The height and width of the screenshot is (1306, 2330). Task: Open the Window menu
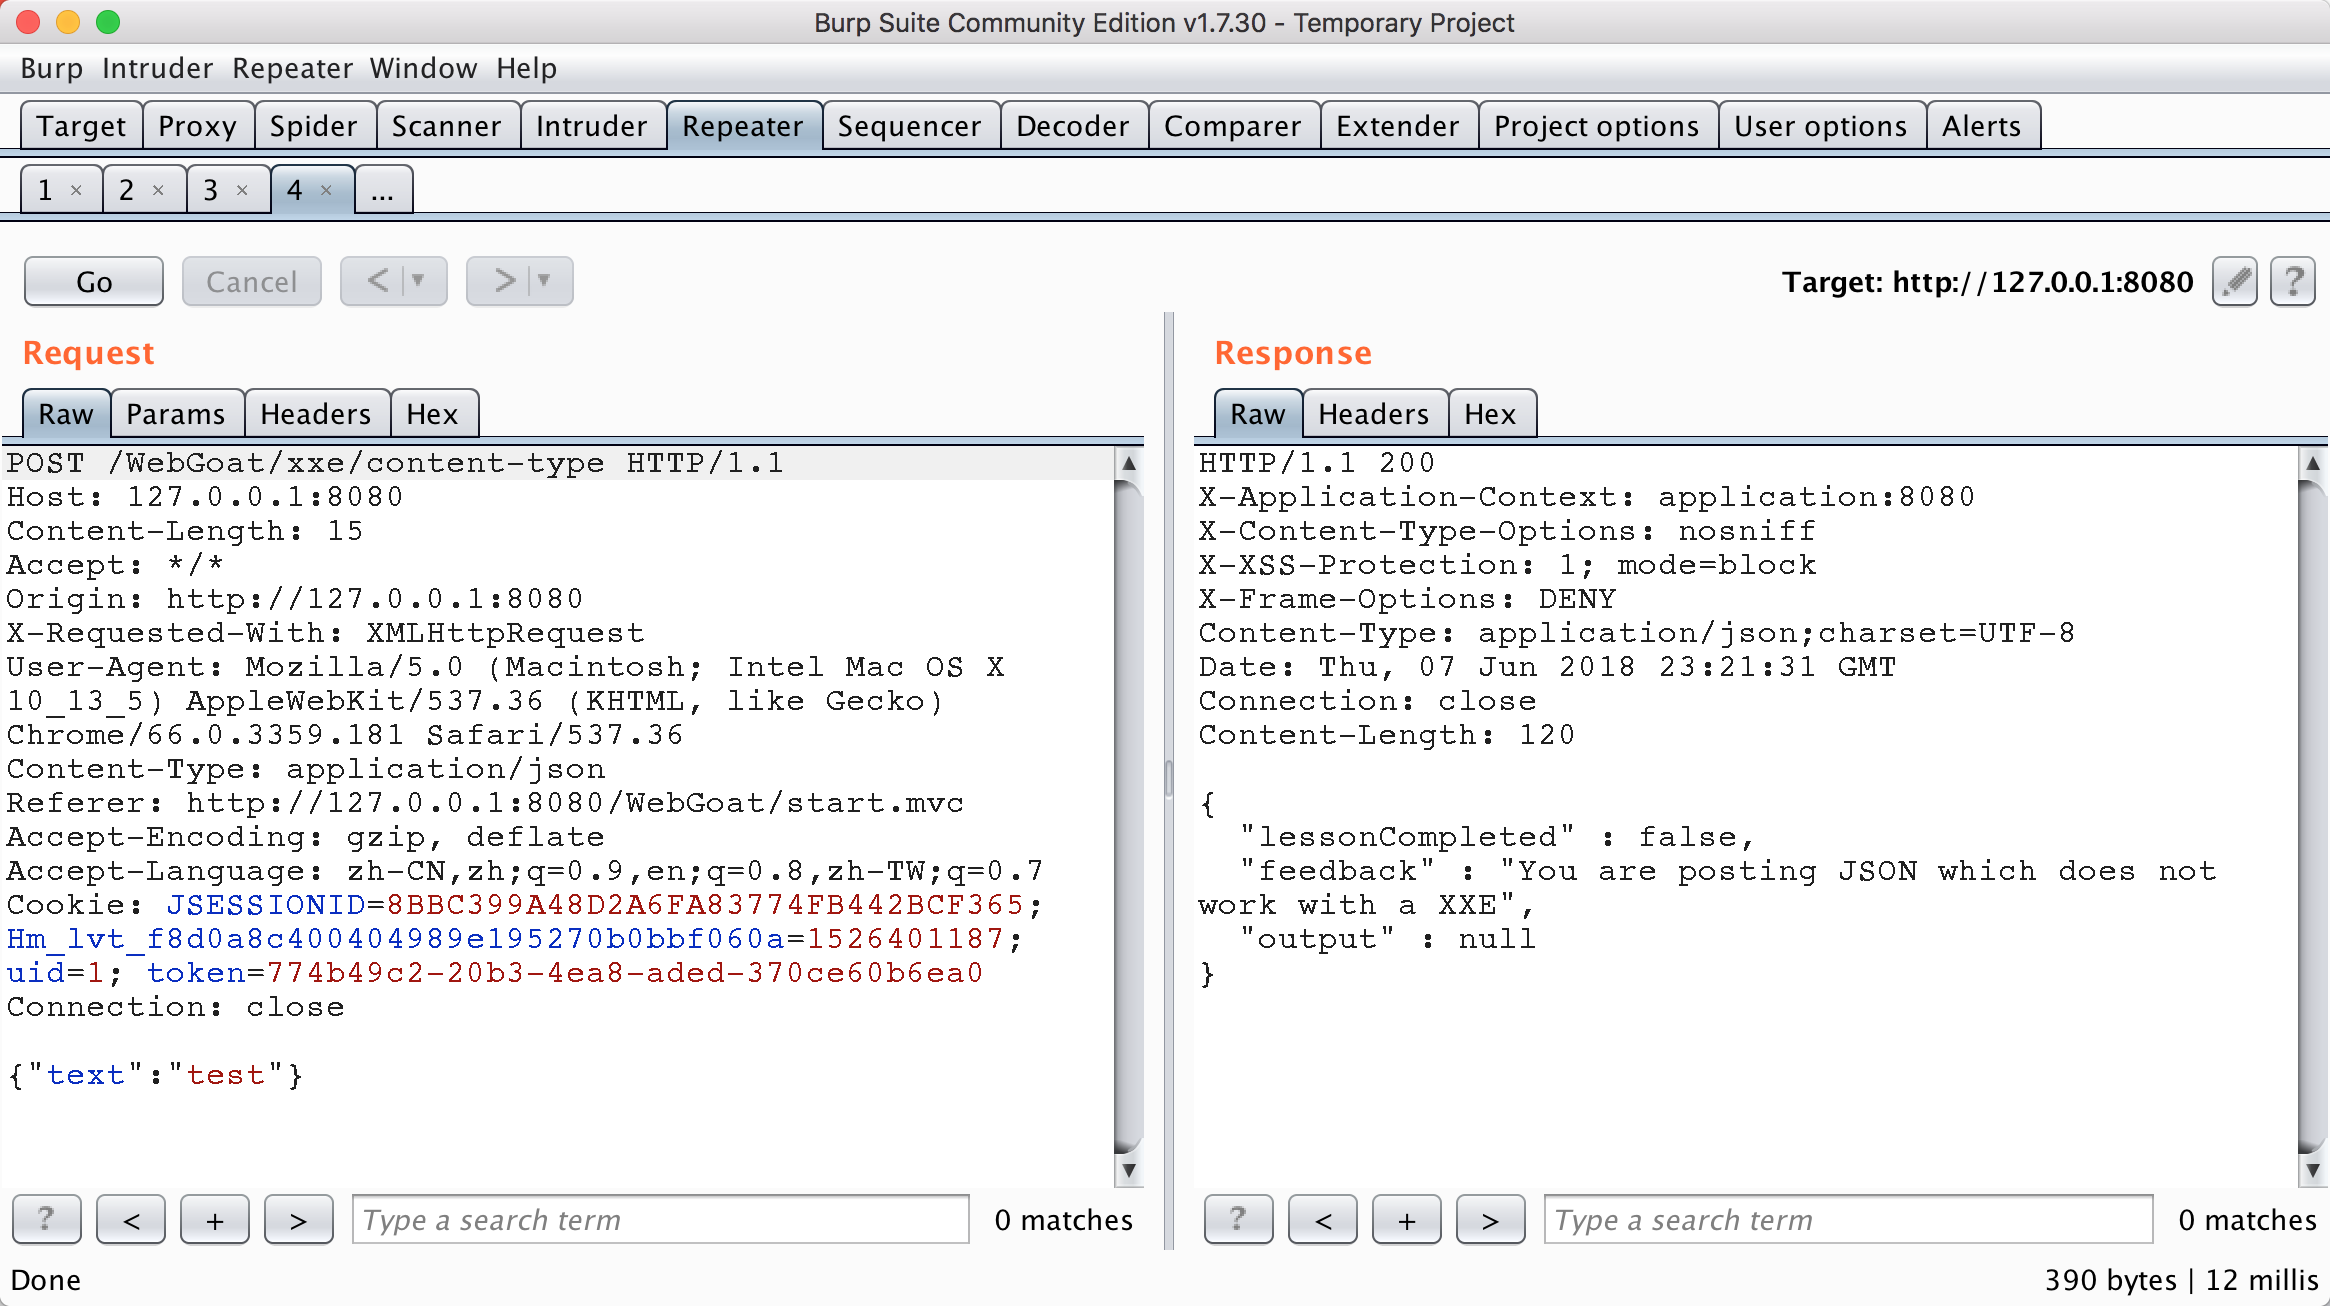pos(423,68)
